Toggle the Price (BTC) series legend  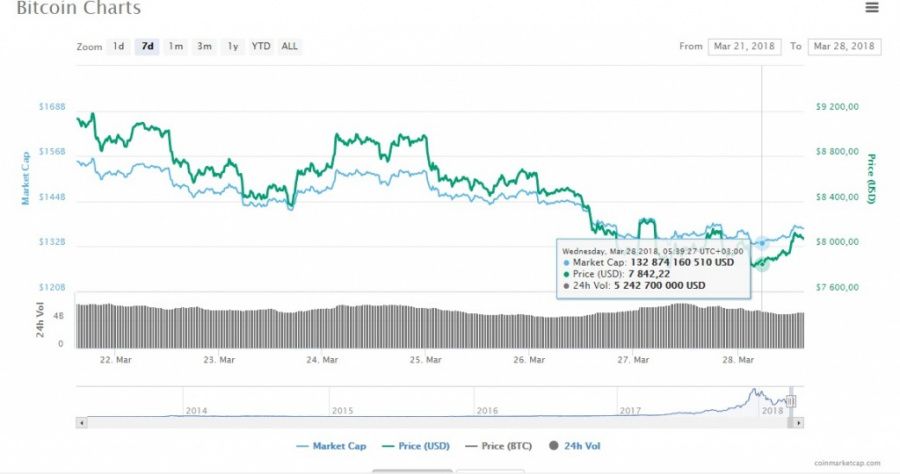(x=498, y=446)
